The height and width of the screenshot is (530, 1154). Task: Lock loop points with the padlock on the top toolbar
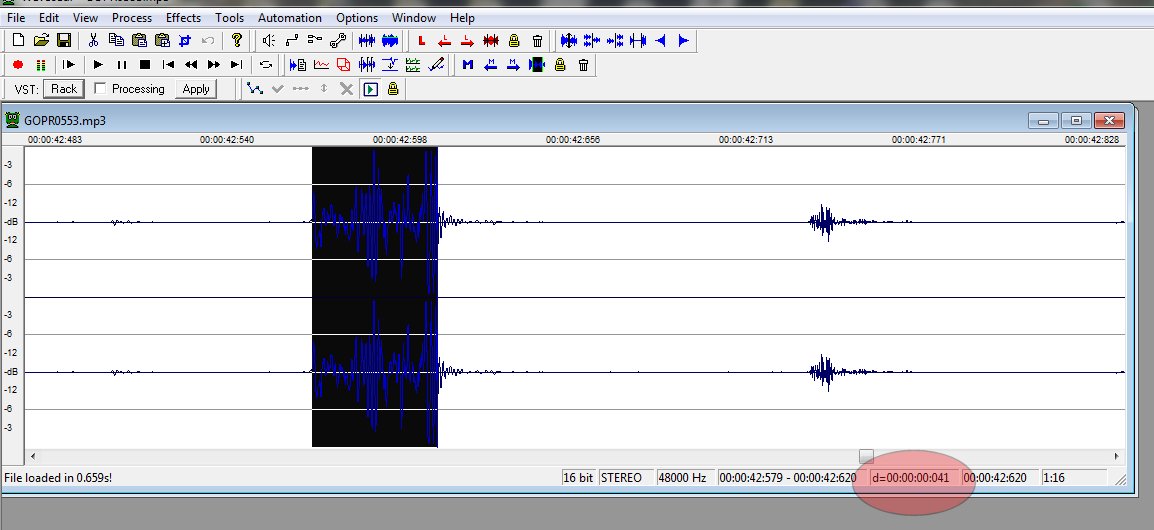click(514, 40)
